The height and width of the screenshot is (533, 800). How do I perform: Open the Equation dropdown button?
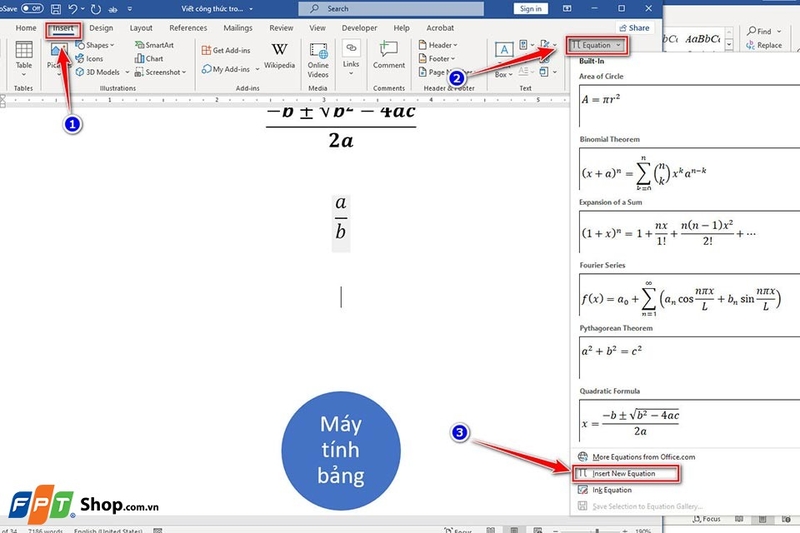coord(596,45)
